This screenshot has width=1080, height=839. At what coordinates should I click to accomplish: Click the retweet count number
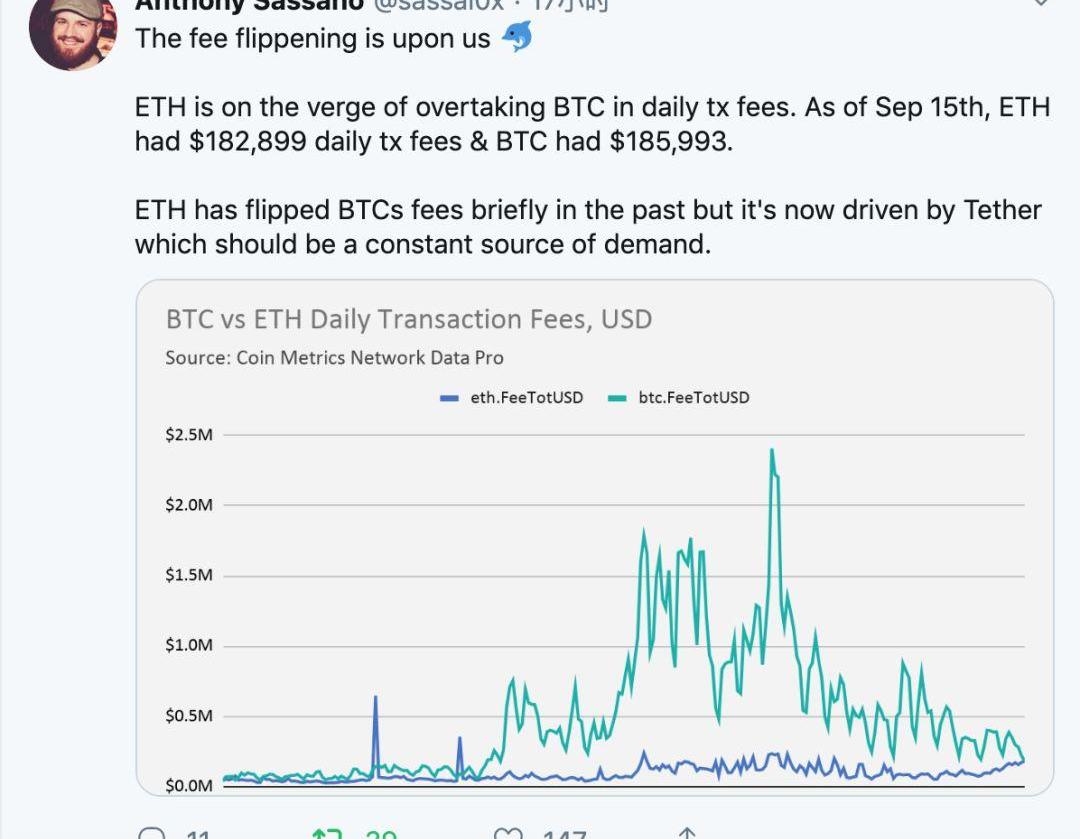tap(381, 834)
